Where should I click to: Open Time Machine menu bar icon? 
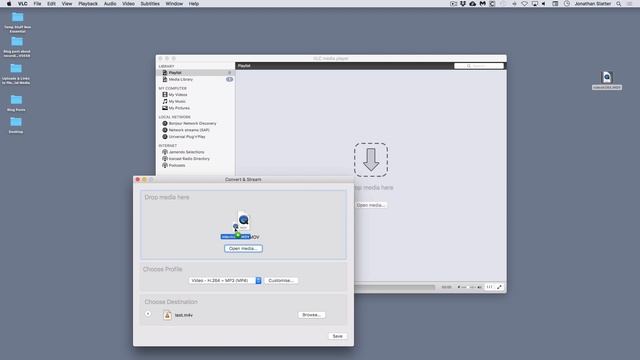[x=567, y=4]
